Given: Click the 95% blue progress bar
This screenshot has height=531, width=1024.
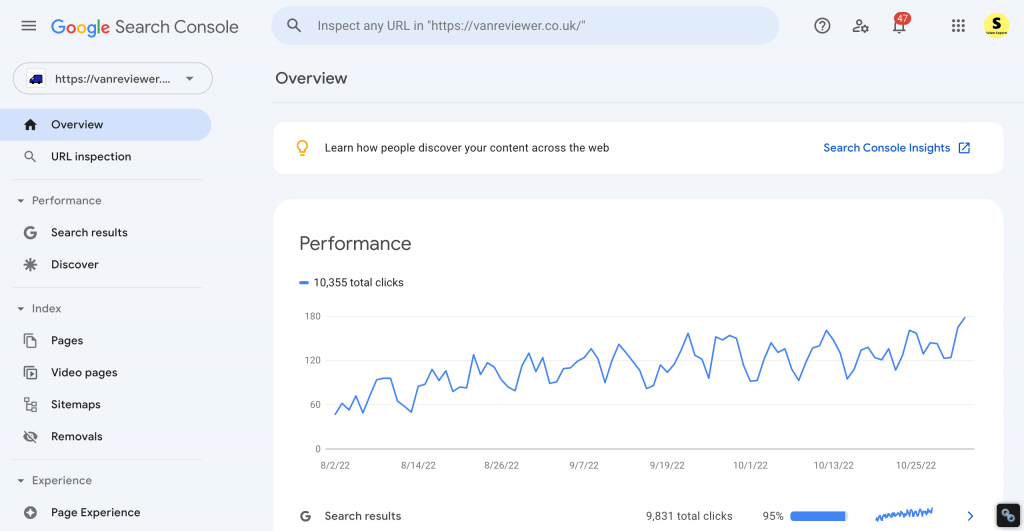Looking at the screenshot, I should [819, 516].
